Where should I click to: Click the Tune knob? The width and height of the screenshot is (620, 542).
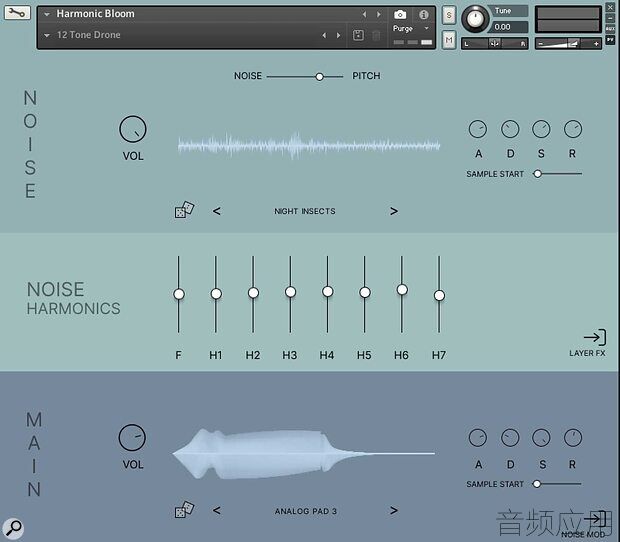475,18
